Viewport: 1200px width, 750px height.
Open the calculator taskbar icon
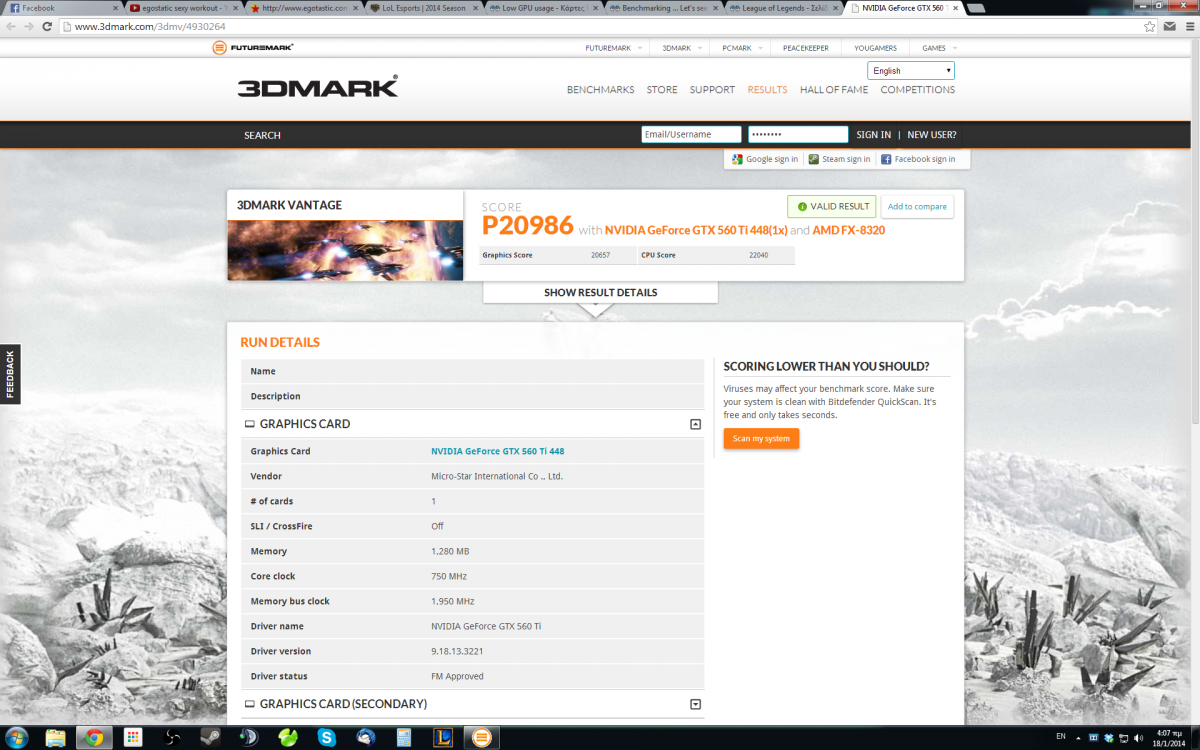pyautogui.click(x=403, y=738)
